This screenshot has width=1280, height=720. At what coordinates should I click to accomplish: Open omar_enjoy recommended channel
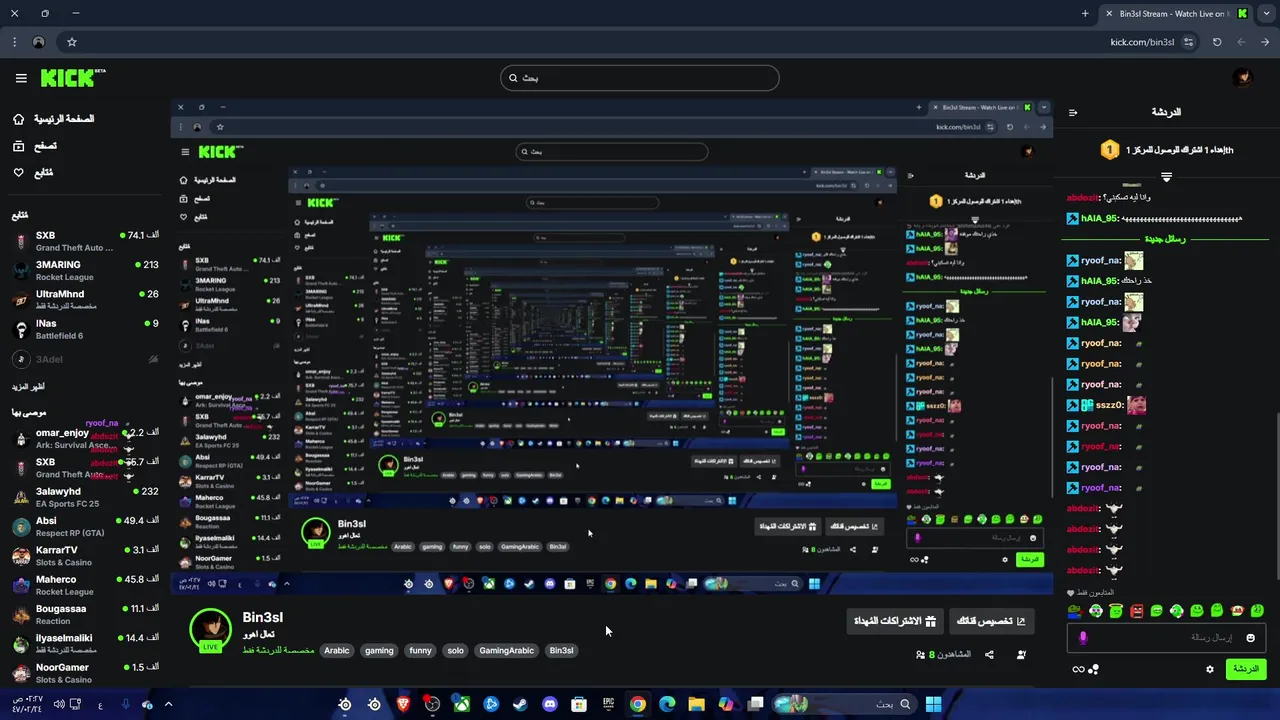point(84,439)
